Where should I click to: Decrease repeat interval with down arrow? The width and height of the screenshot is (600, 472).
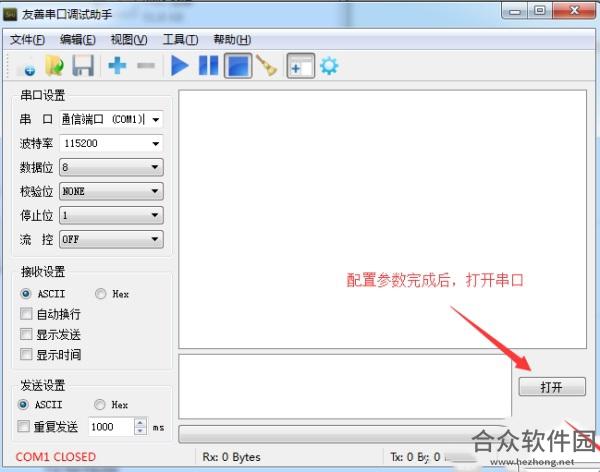(140, 431)
